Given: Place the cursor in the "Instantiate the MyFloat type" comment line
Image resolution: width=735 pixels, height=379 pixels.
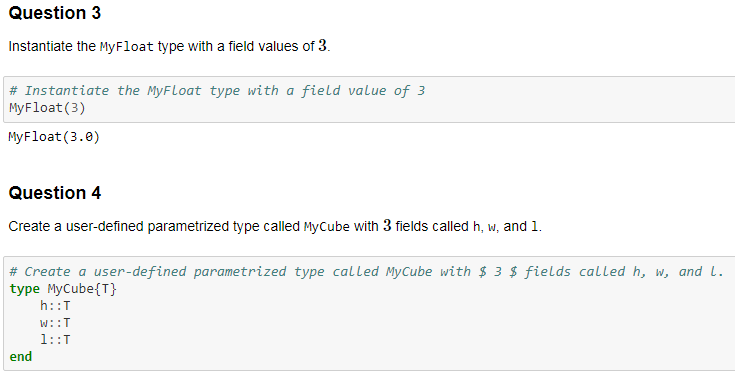Looking at the screenshot, I should point(217,90).
